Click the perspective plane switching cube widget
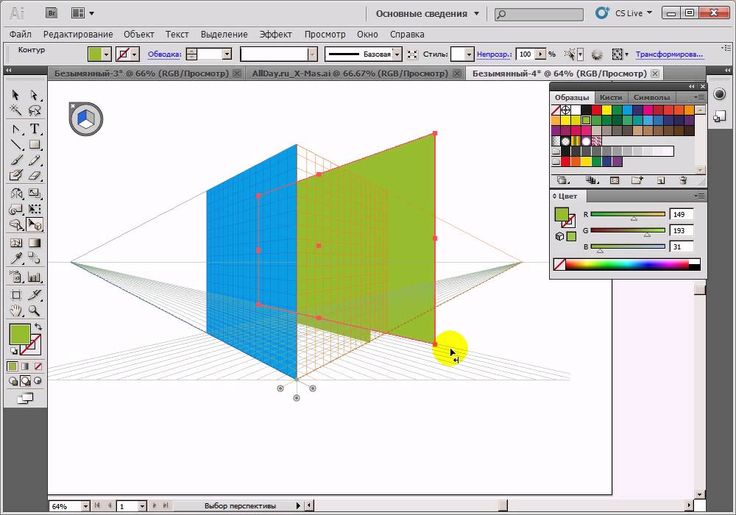 point(86,118)
